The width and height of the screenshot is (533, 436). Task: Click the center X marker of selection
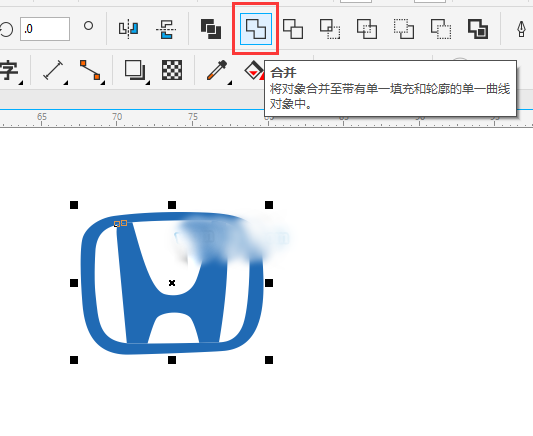pyautogui.click(x=172, y=283)
